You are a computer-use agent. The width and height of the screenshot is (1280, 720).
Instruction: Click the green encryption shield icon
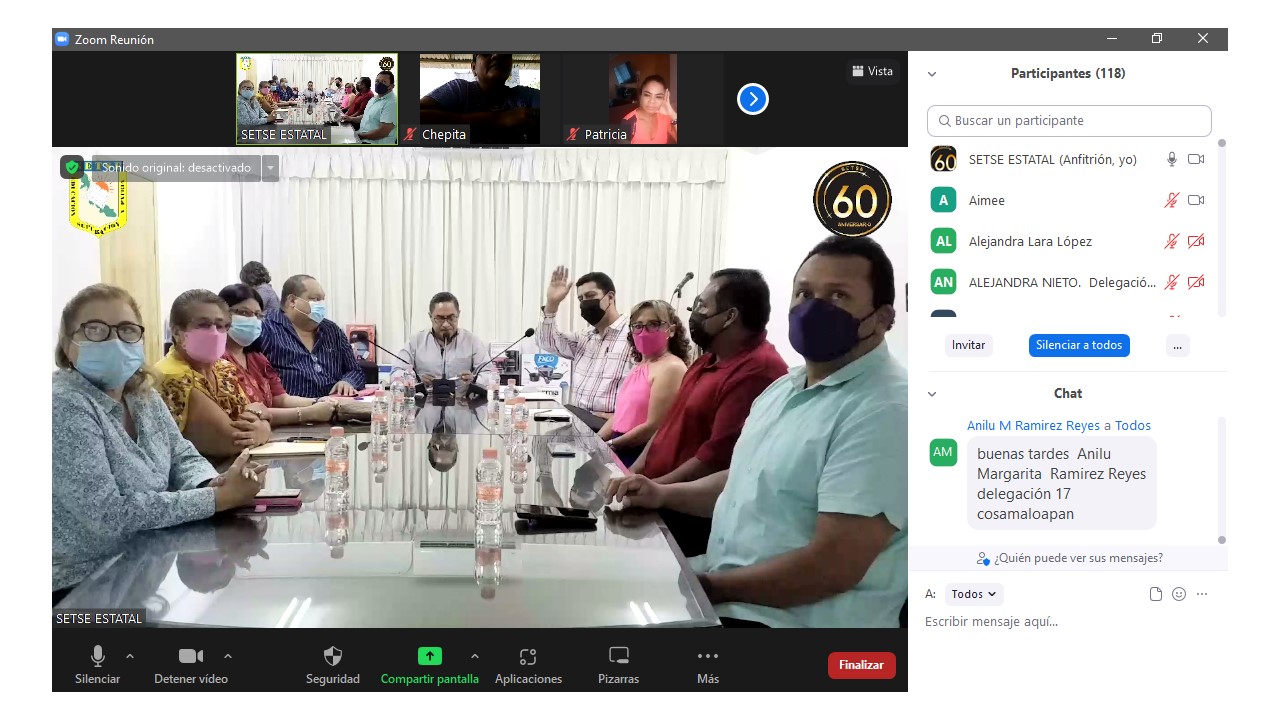(x=72, y=167)
